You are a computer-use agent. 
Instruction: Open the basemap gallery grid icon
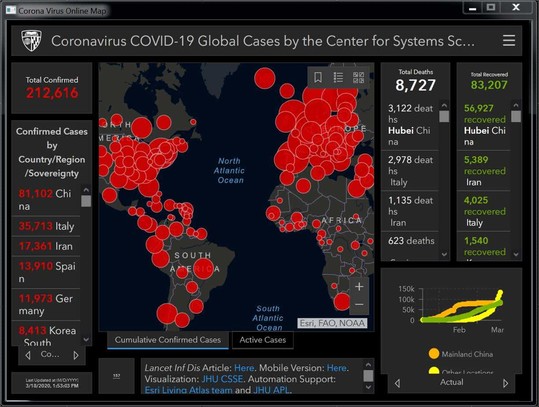[x=359, y=77]
